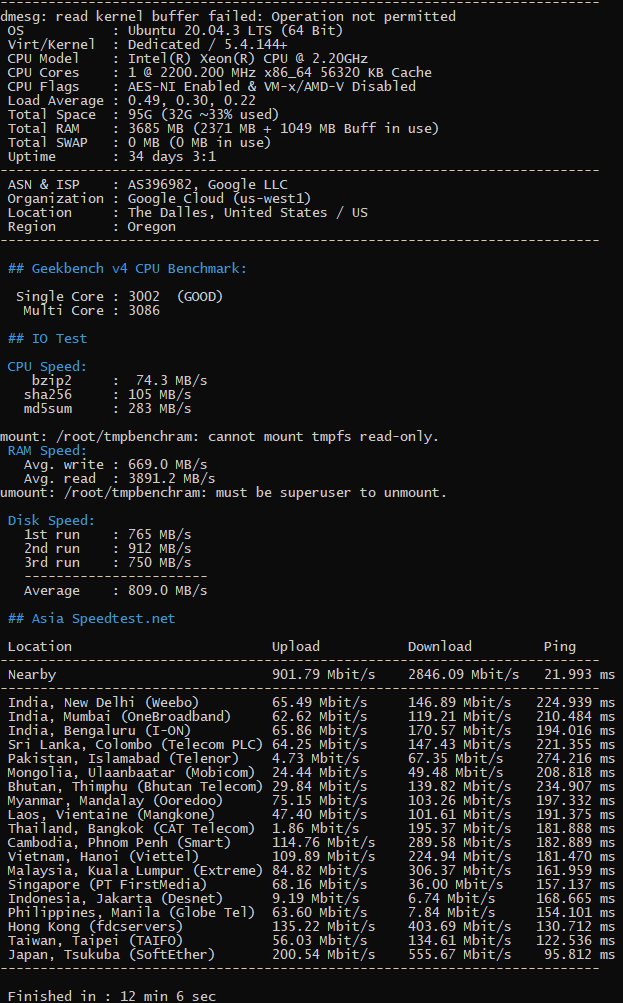623x1003 pixels.
Task: Select Avg. write 669.0 MB/s
Action: coord(168,466)
